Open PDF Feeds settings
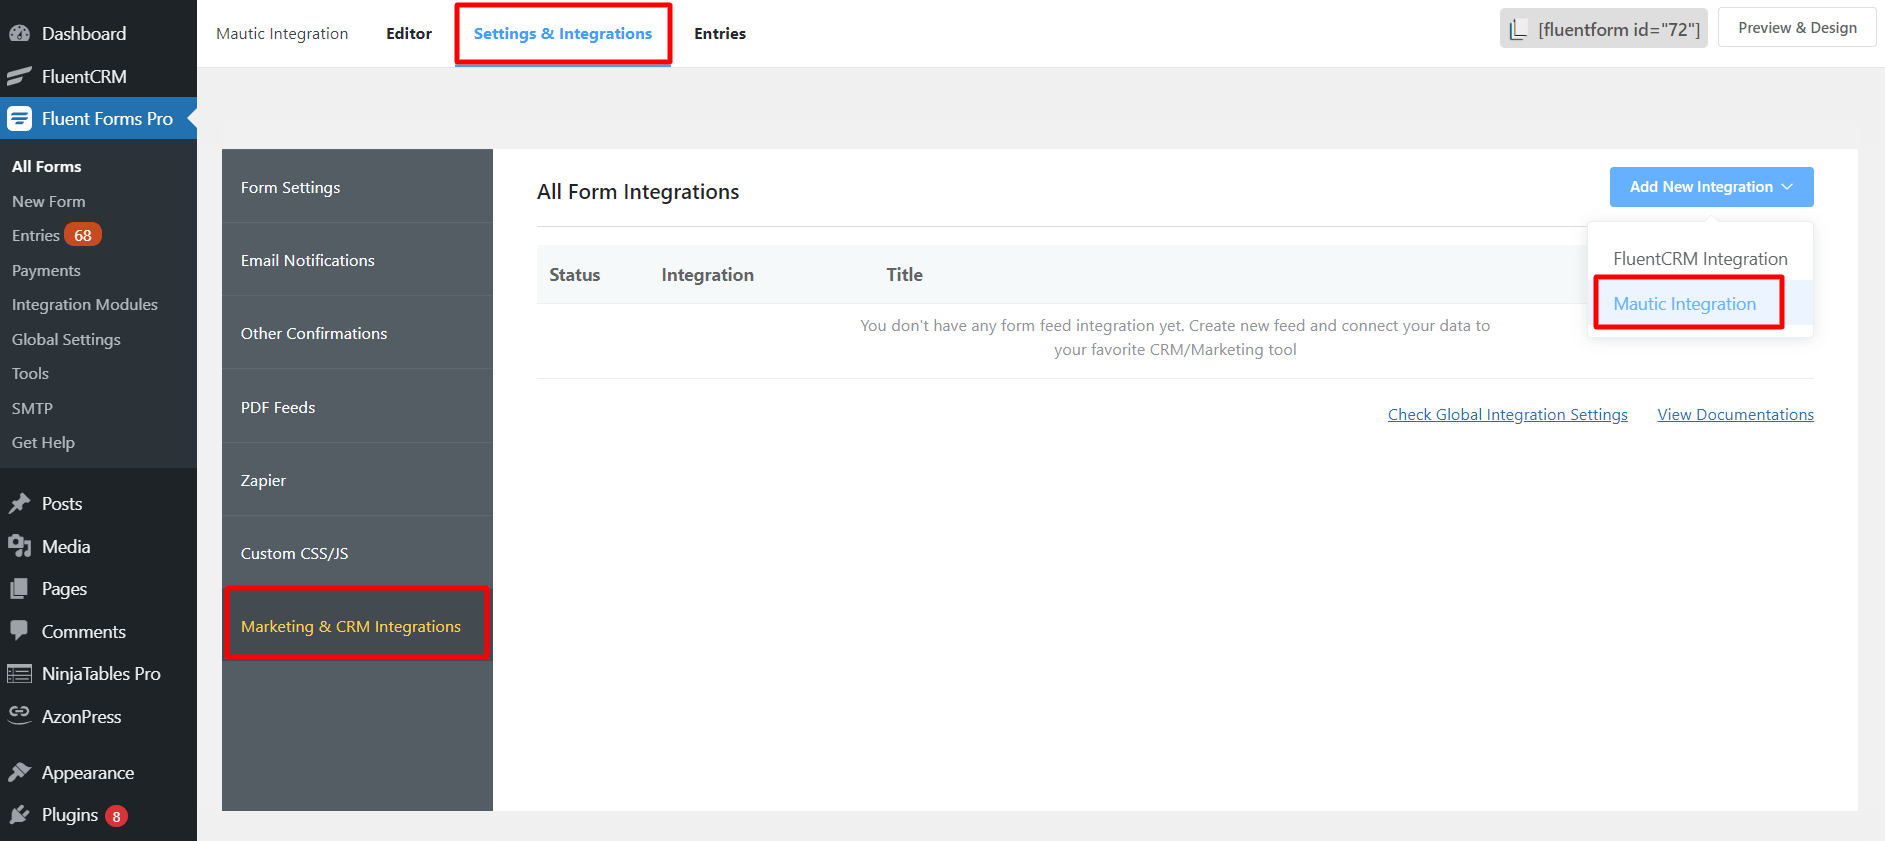The height and width of the screenshot is (841, 1885). point(357,407)
